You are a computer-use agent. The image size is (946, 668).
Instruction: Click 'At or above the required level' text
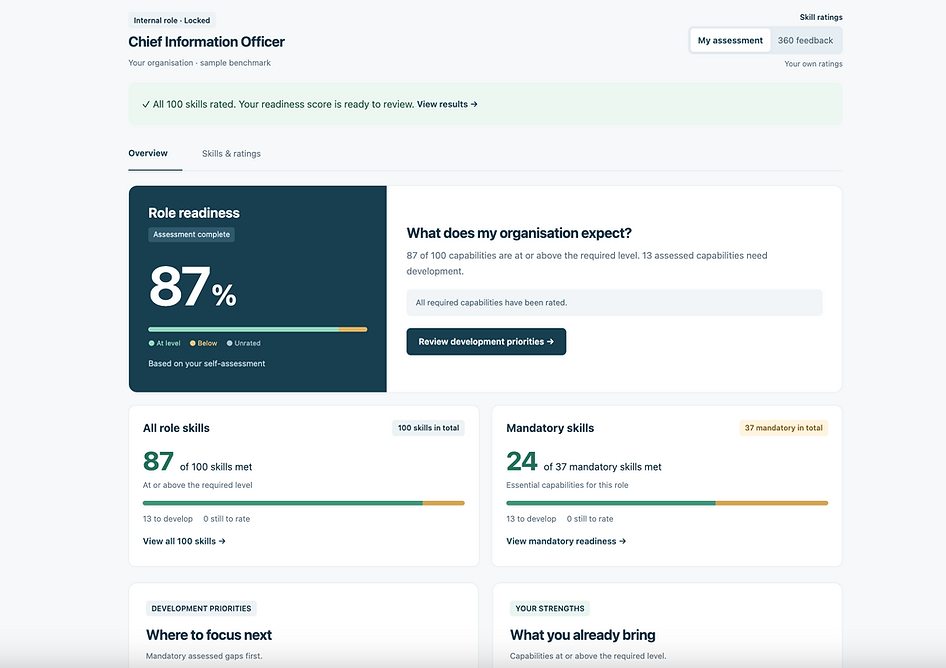pyautogui.click(x=197, y=485)
